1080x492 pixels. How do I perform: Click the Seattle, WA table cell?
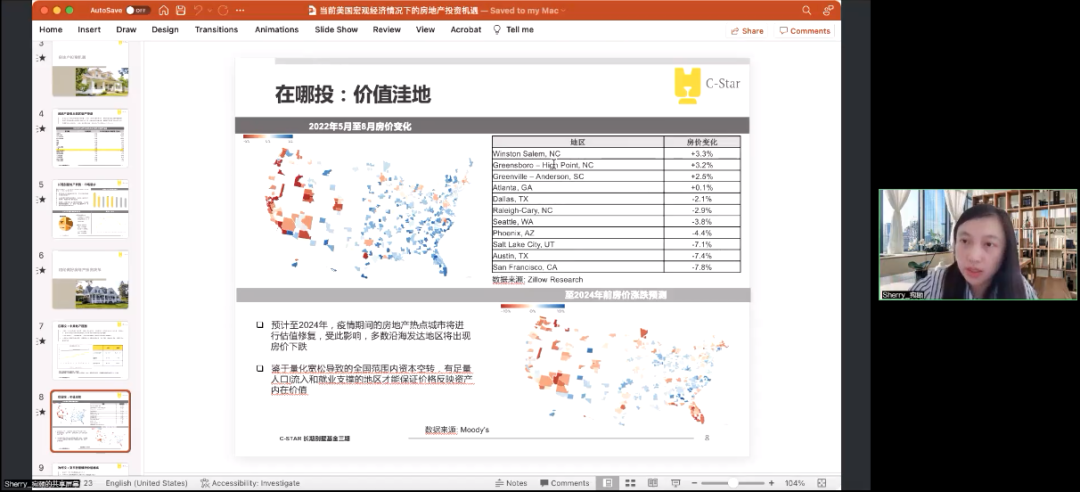[x=578, y=222]
